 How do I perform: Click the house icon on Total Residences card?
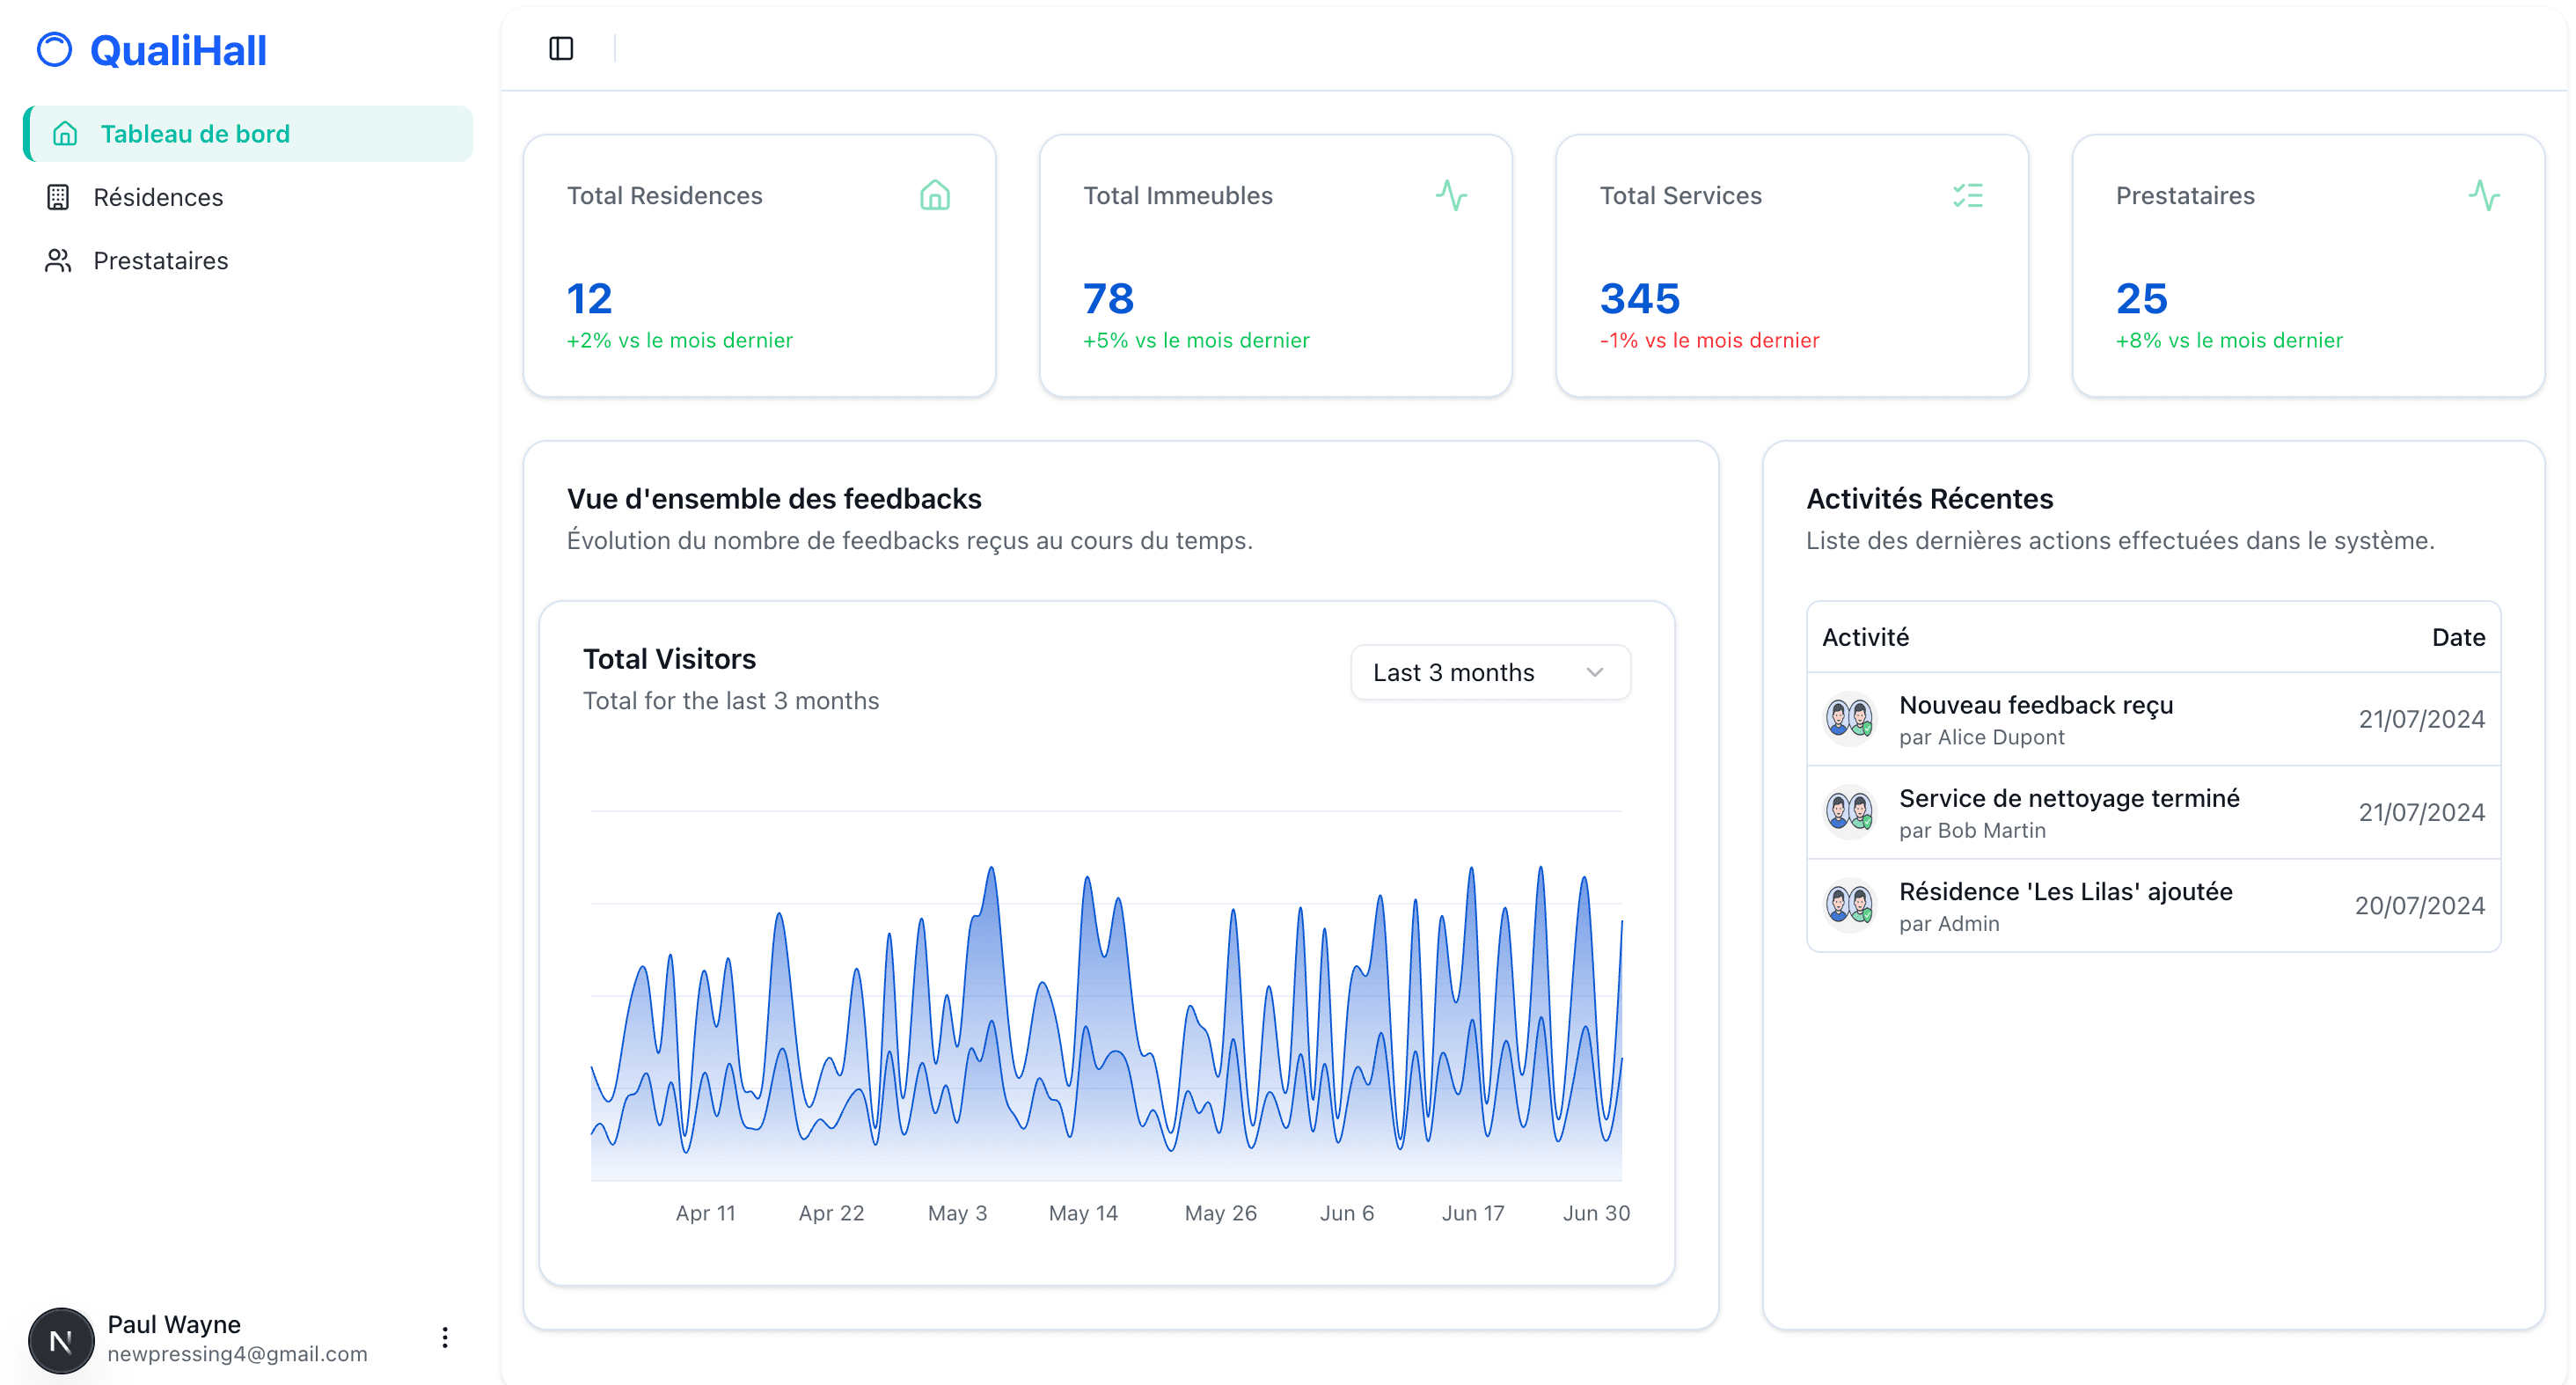[935, 196]
